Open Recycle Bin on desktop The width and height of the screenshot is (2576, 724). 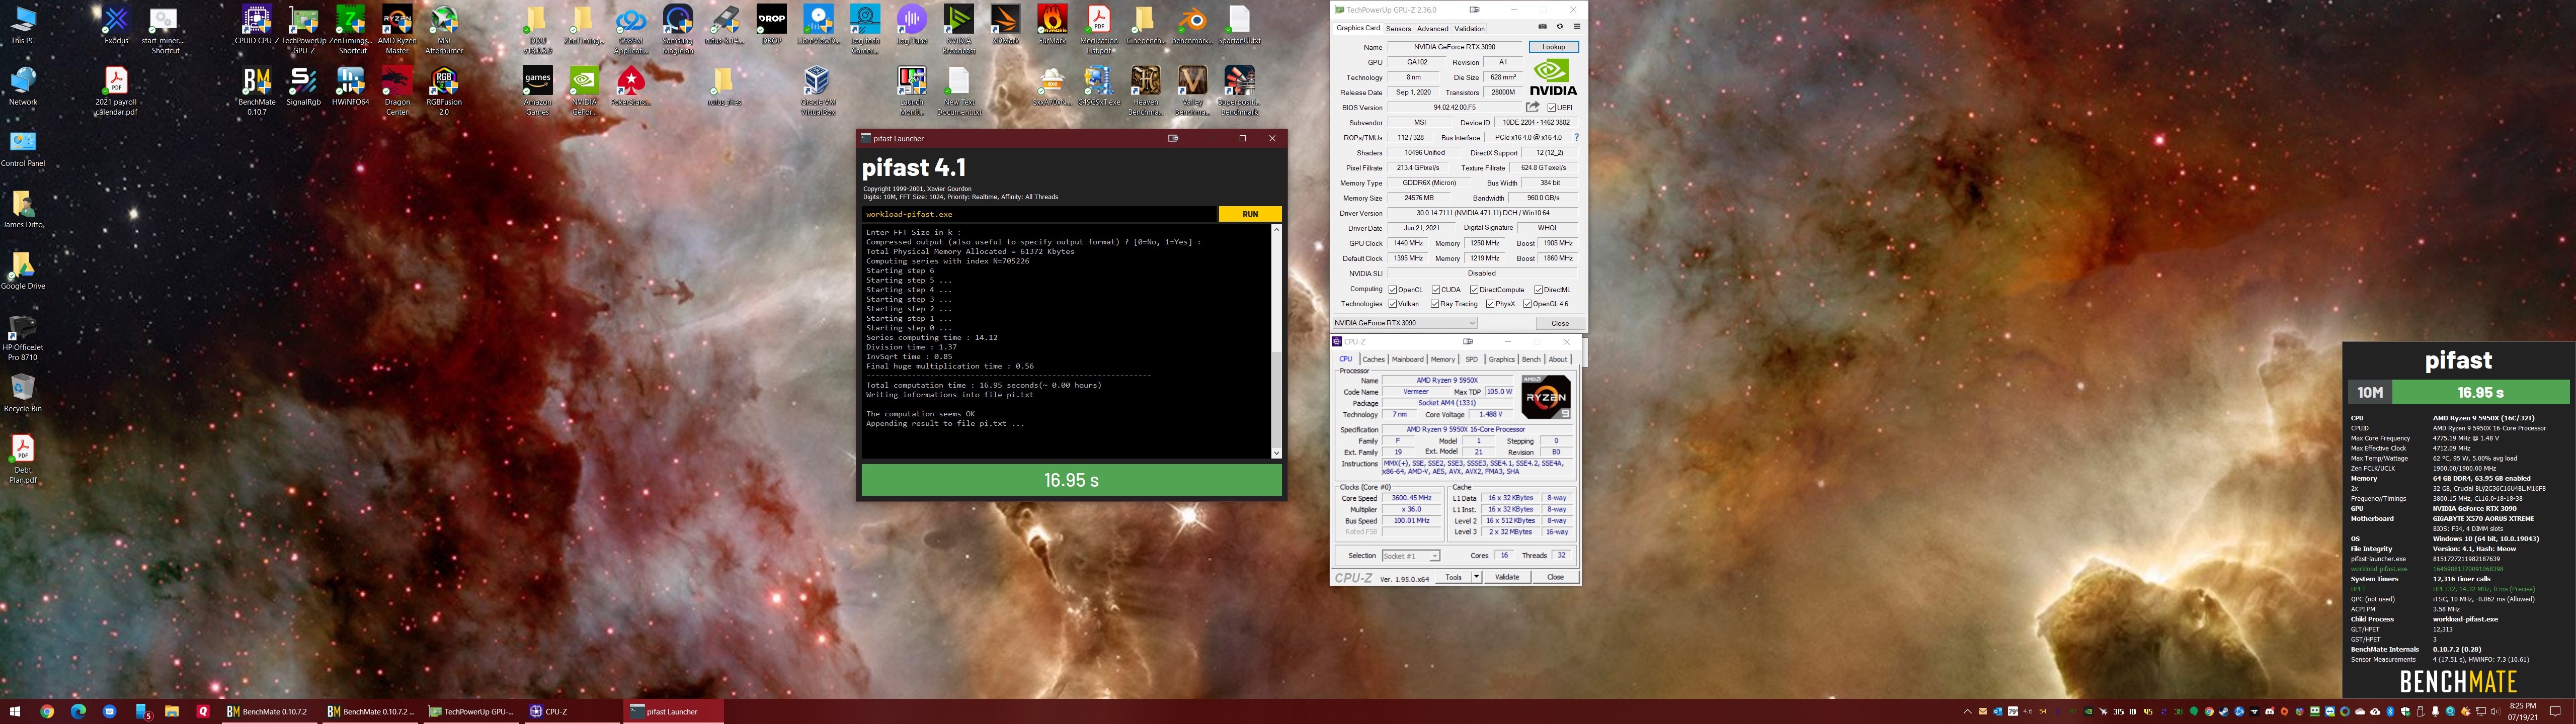click(x=22, y=393)
